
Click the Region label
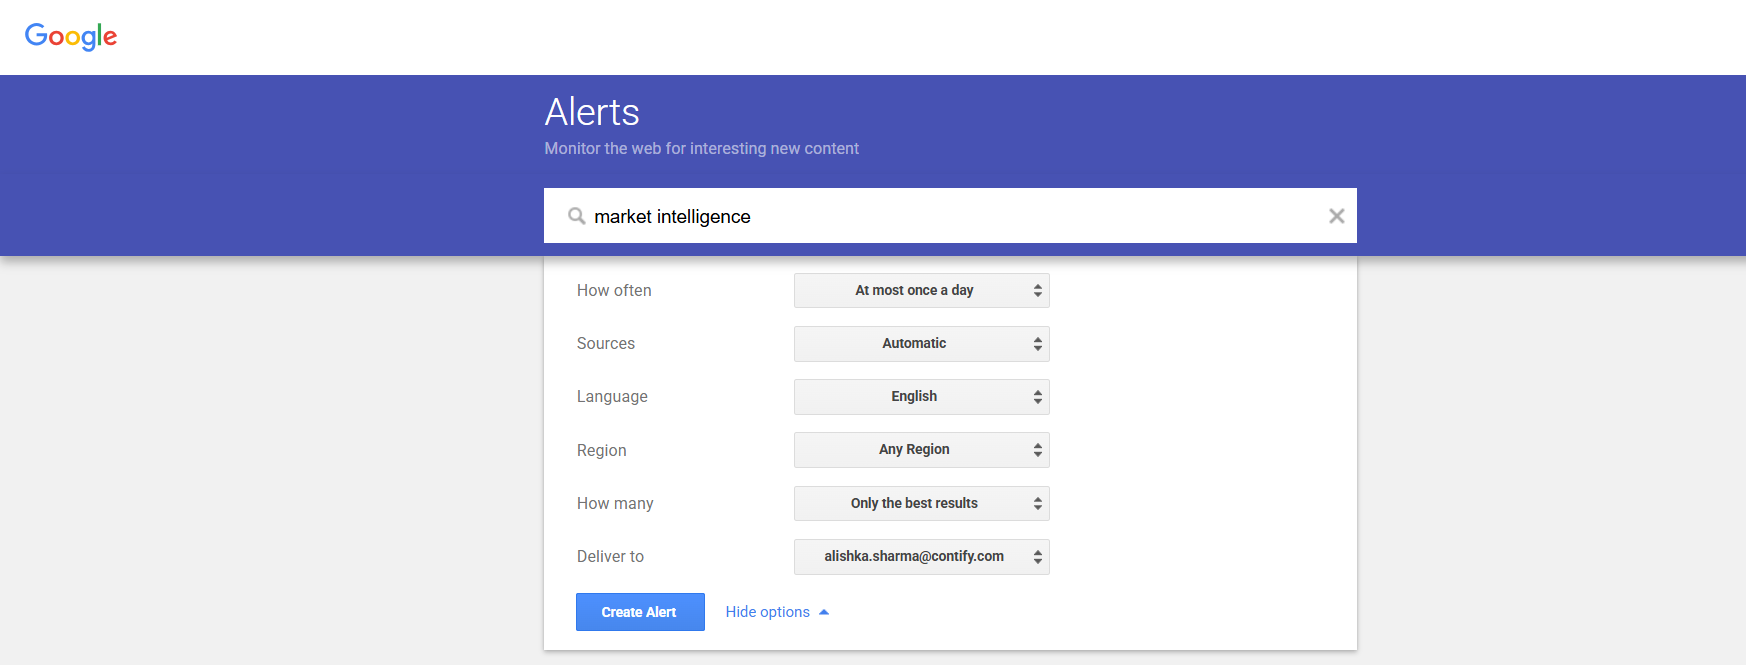[x=602, y=451]
